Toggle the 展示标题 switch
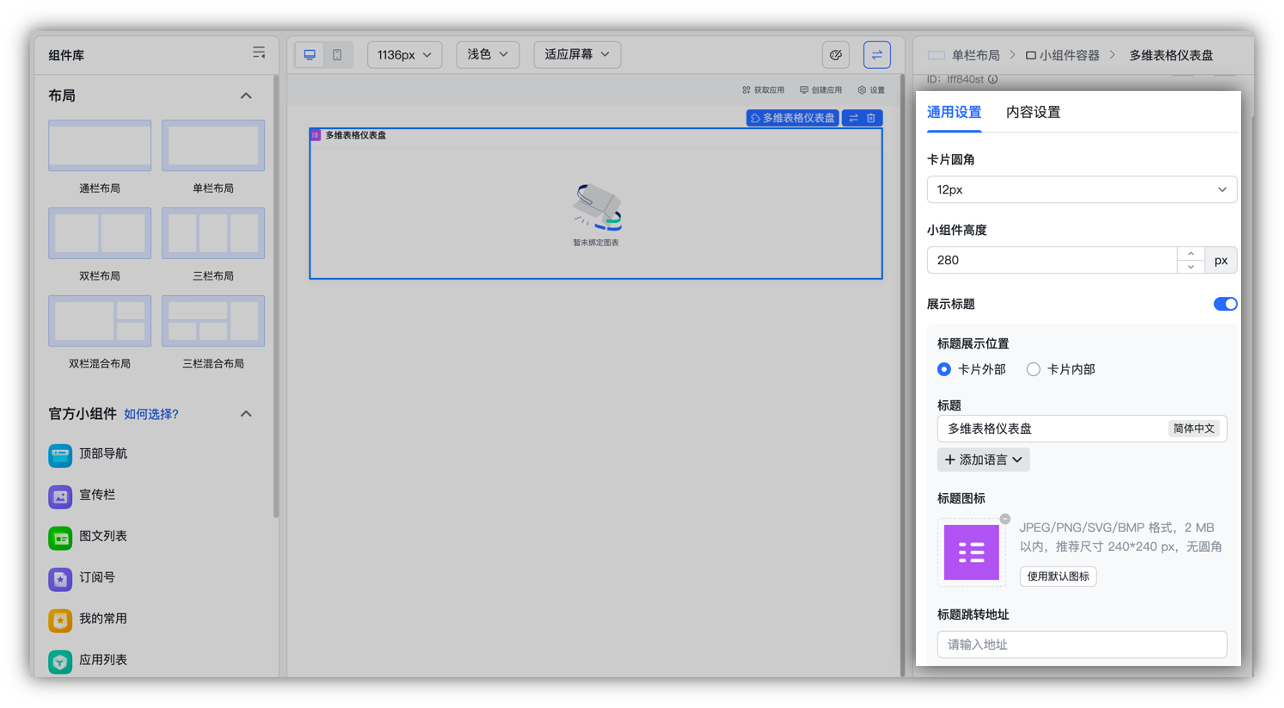Image resolution: width=1284 pixels, height=708 pixels. pos(1225,304)
